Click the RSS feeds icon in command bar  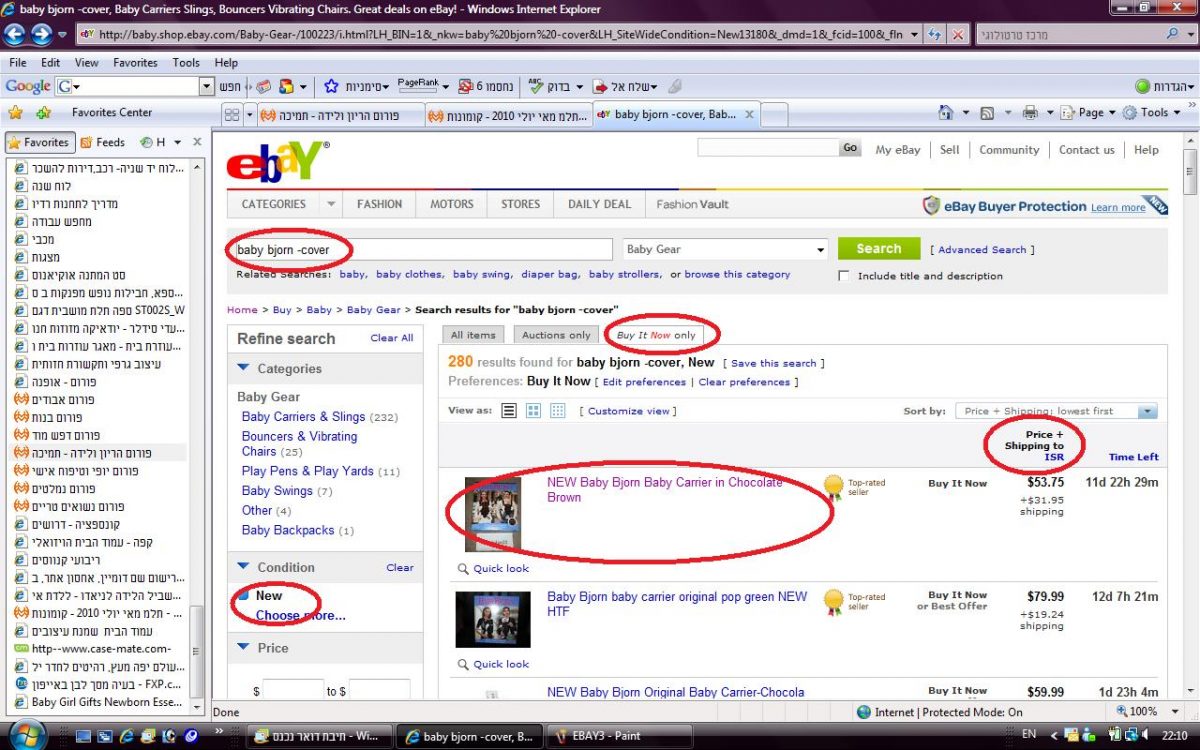[987, 113]
